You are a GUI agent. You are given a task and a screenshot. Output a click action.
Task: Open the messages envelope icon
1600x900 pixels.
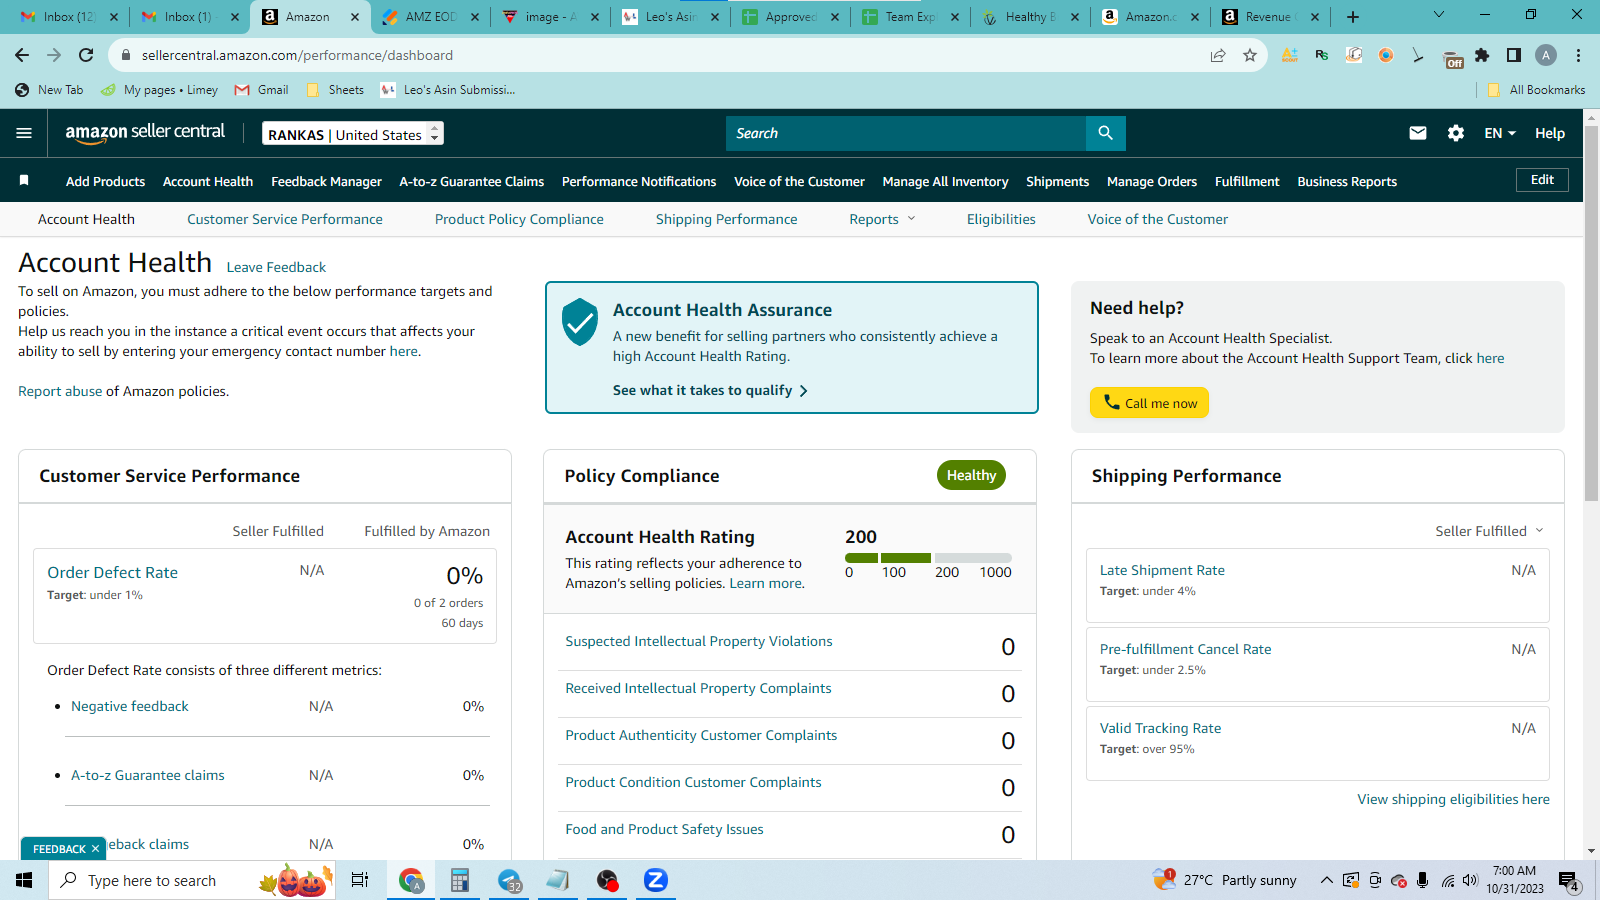pyautogui.click(x=1418, y=133)
